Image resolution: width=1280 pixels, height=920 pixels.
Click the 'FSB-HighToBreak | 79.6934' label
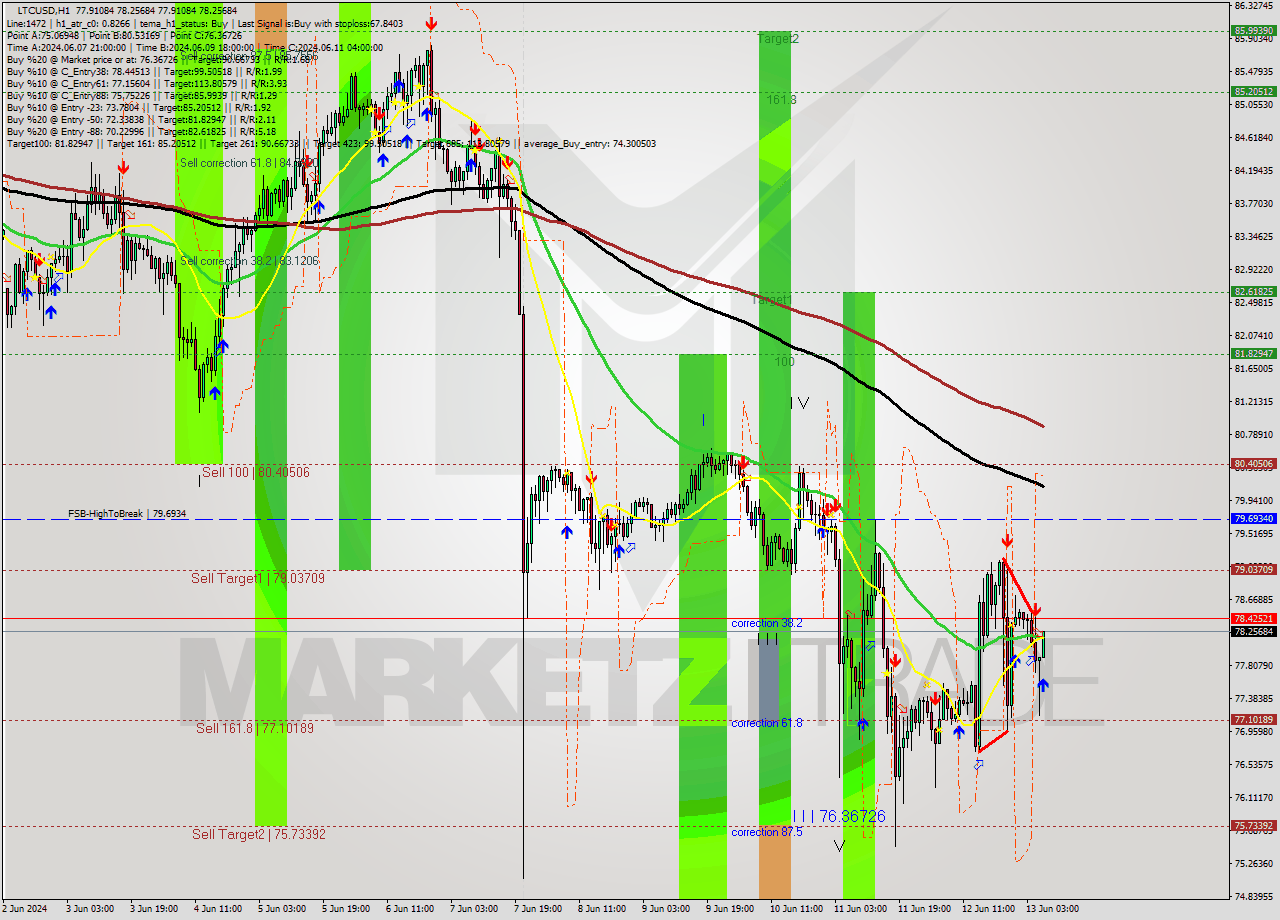(127, 514)
